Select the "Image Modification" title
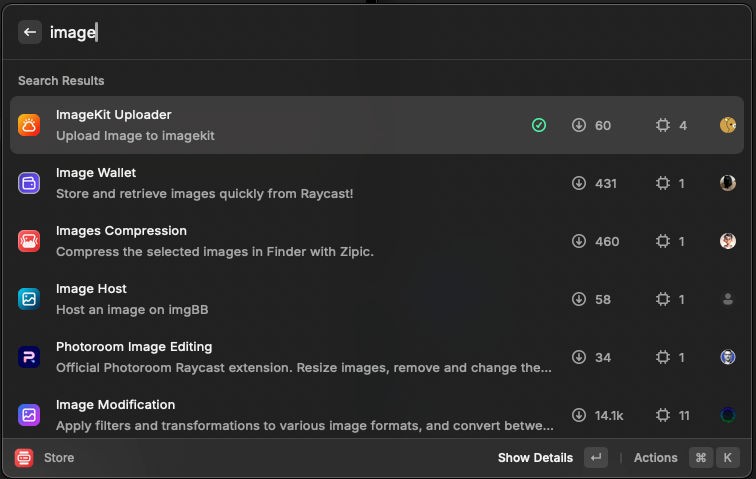Screen dimensions: 756x479 pos(116,404)
